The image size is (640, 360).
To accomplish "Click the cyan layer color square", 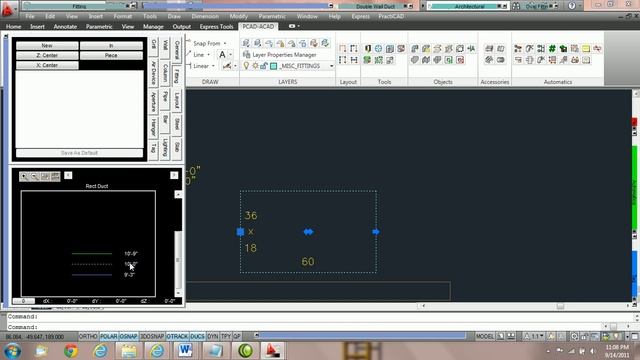I will tap(273, 66).
